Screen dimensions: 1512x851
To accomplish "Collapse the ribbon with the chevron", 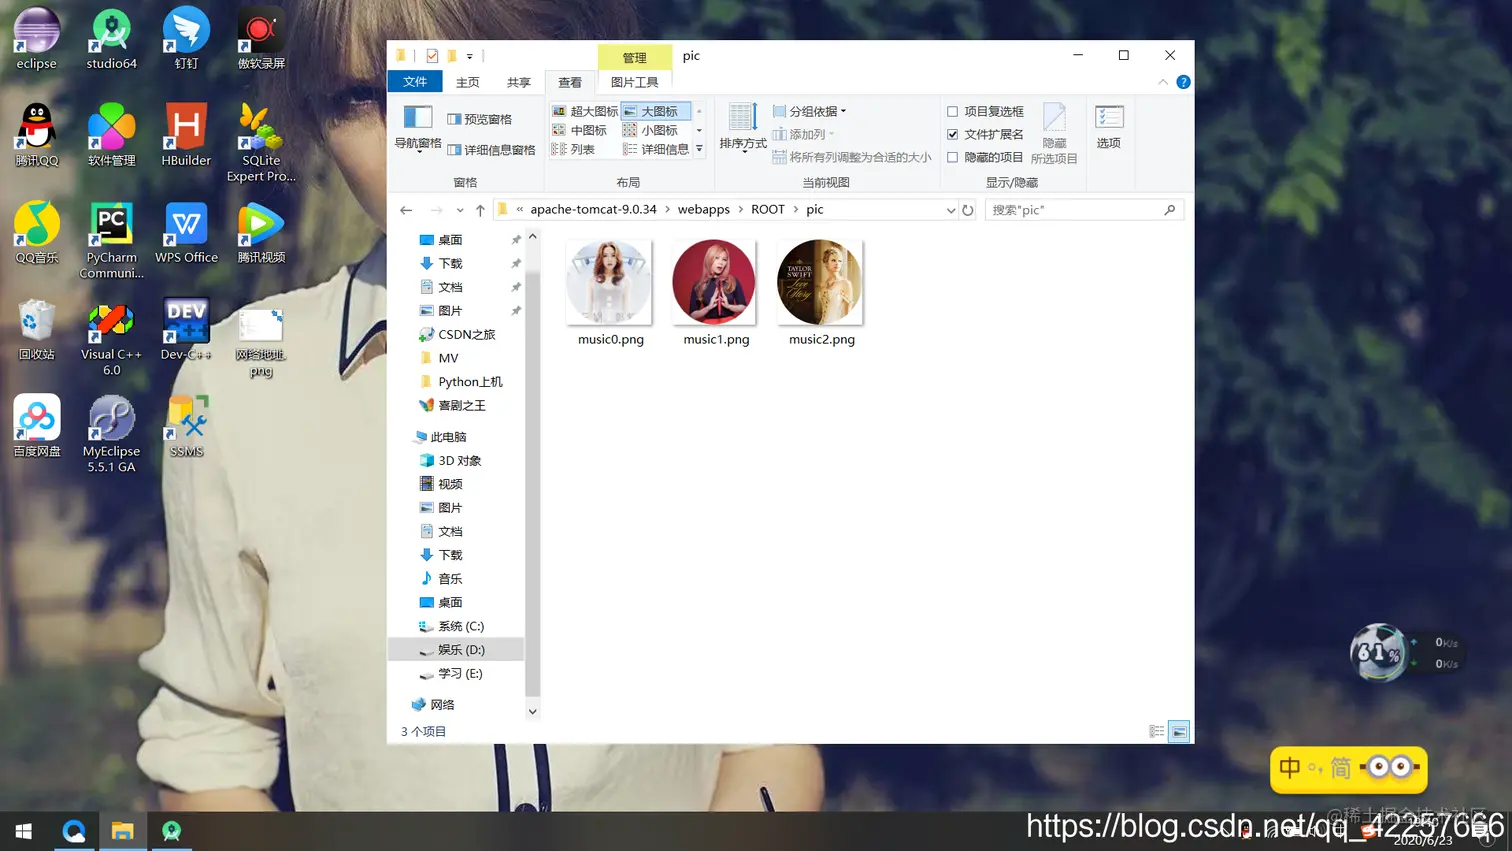I will [x=1163, y=82].
